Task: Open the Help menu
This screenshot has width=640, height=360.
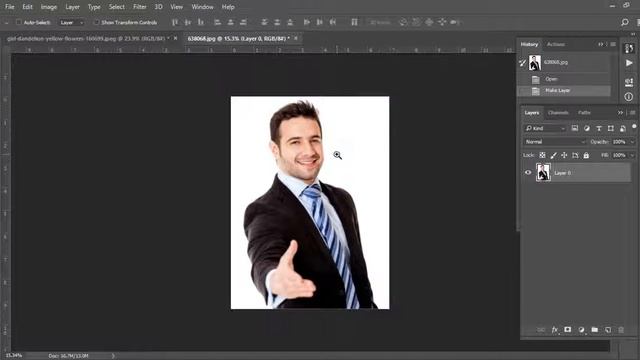Action: click(x=228, y=7)
